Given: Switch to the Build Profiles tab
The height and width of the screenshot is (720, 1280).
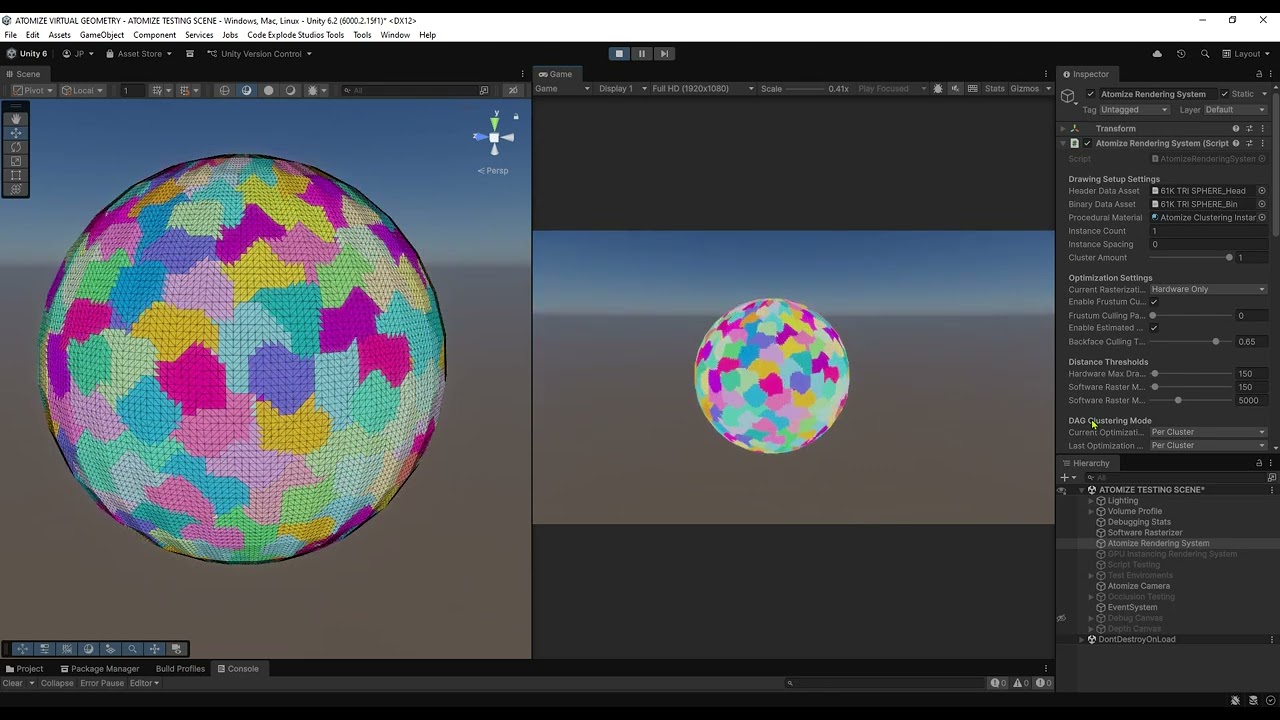Looking at the screenshot, I should click(x=180, y=669).
